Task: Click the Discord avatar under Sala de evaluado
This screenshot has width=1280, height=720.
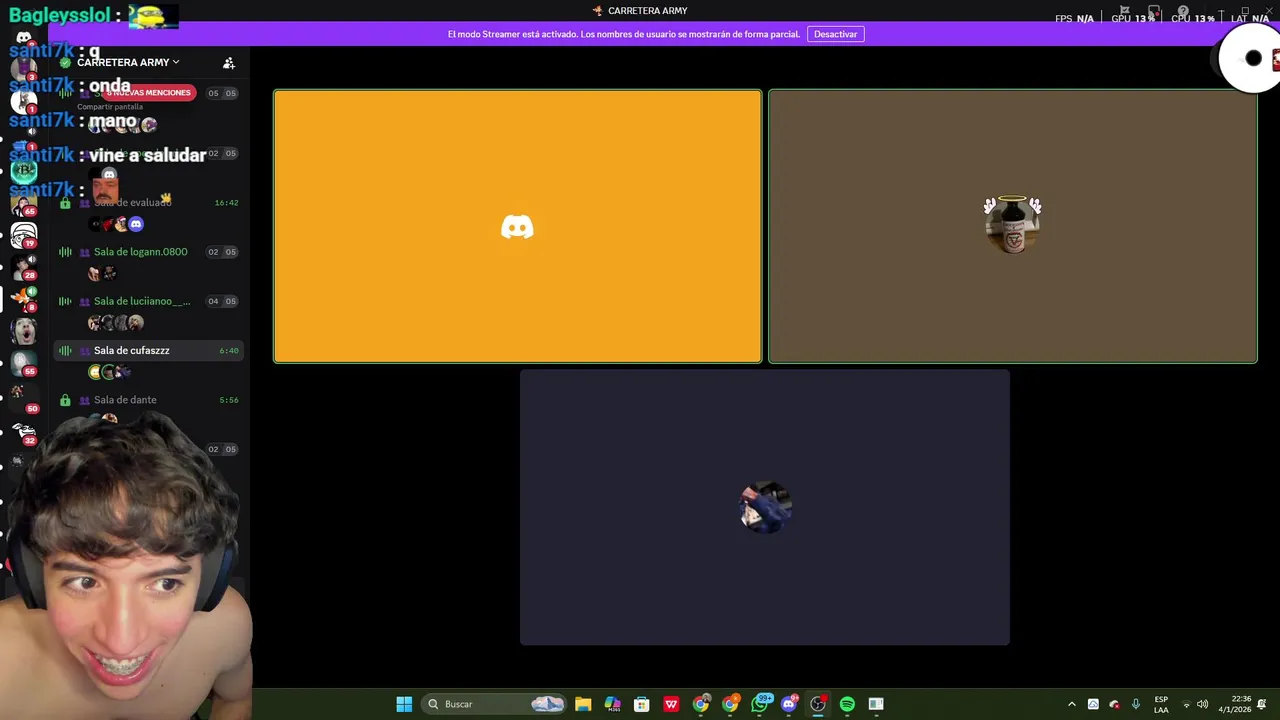Action: [x=136, y=224]
